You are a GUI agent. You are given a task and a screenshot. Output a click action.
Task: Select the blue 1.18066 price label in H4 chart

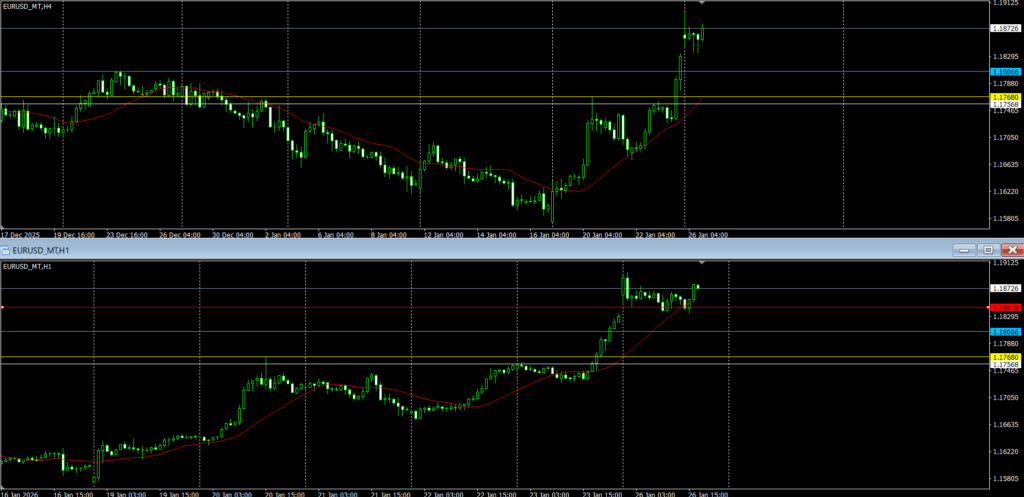point(1004,72)
